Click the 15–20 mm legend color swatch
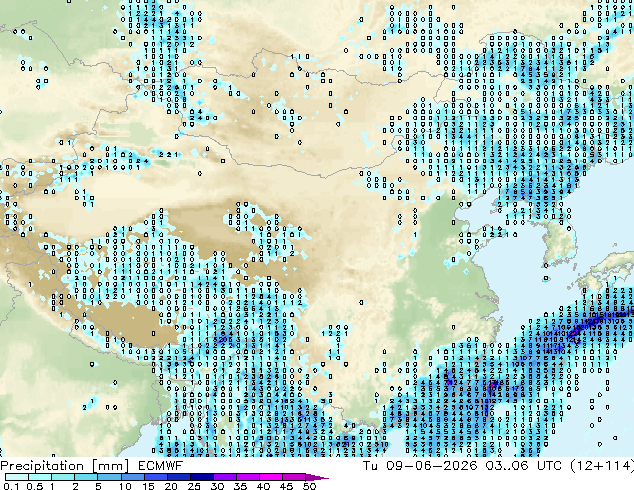This screenshot has height=490, width=634. pos(156,477)
